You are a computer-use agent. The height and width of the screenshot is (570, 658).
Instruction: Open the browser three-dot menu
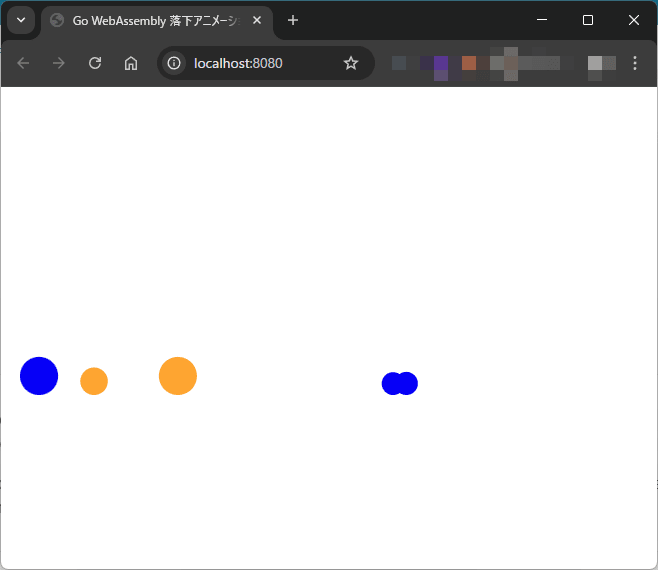coord(635,63)
